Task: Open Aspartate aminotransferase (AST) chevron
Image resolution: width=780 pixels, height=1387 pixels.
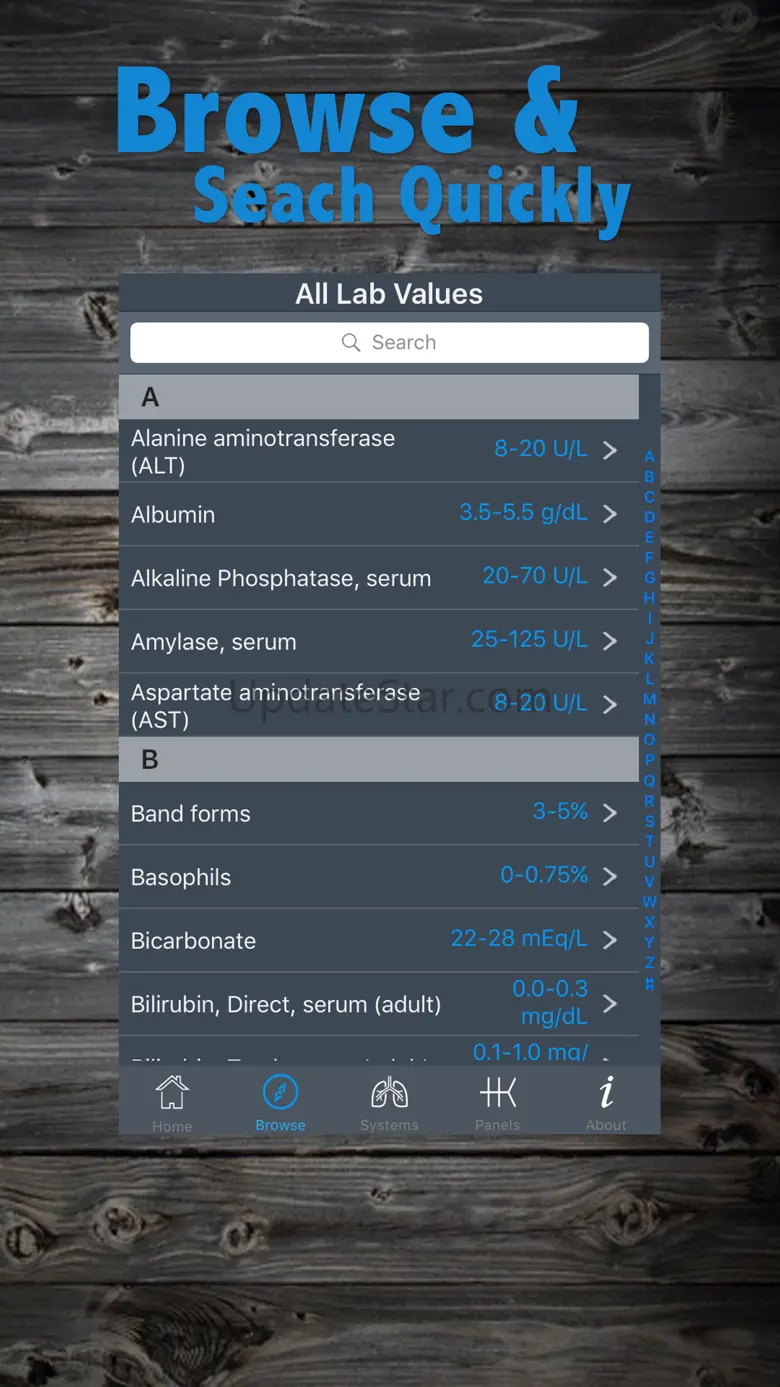Action: [x=610, y=705]
